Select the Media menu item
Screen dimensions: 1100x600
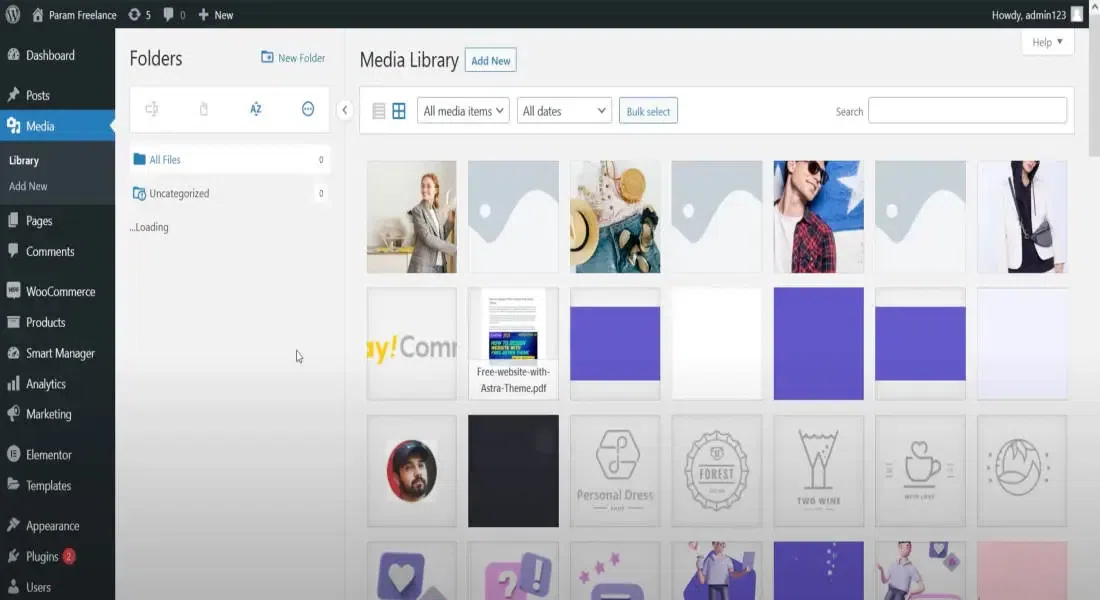[58, 126]
